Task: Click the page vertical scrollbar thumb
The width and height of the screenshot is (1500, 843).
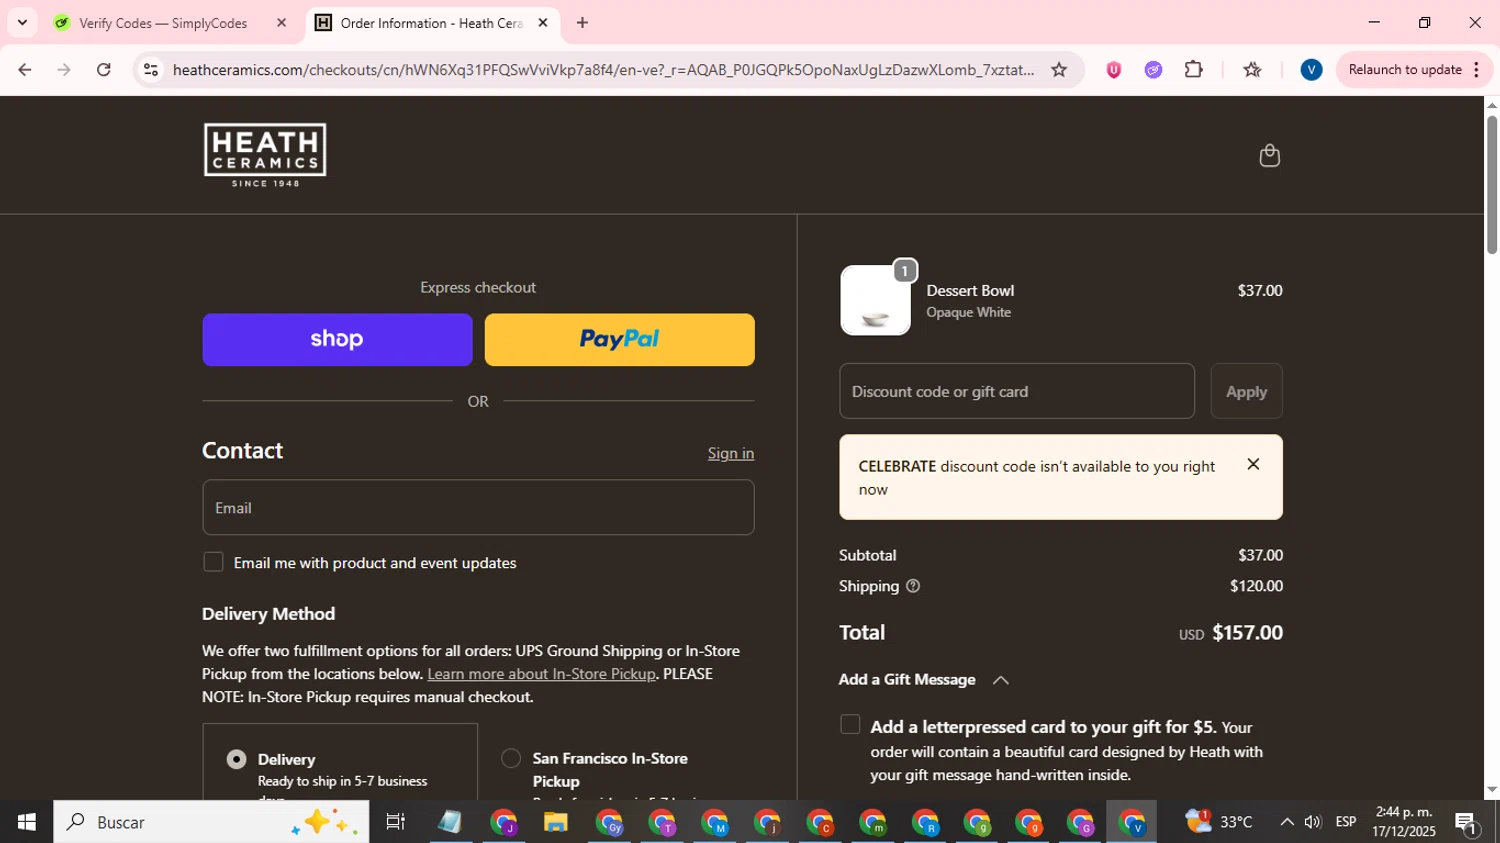Action: [x=1492, y=185]
